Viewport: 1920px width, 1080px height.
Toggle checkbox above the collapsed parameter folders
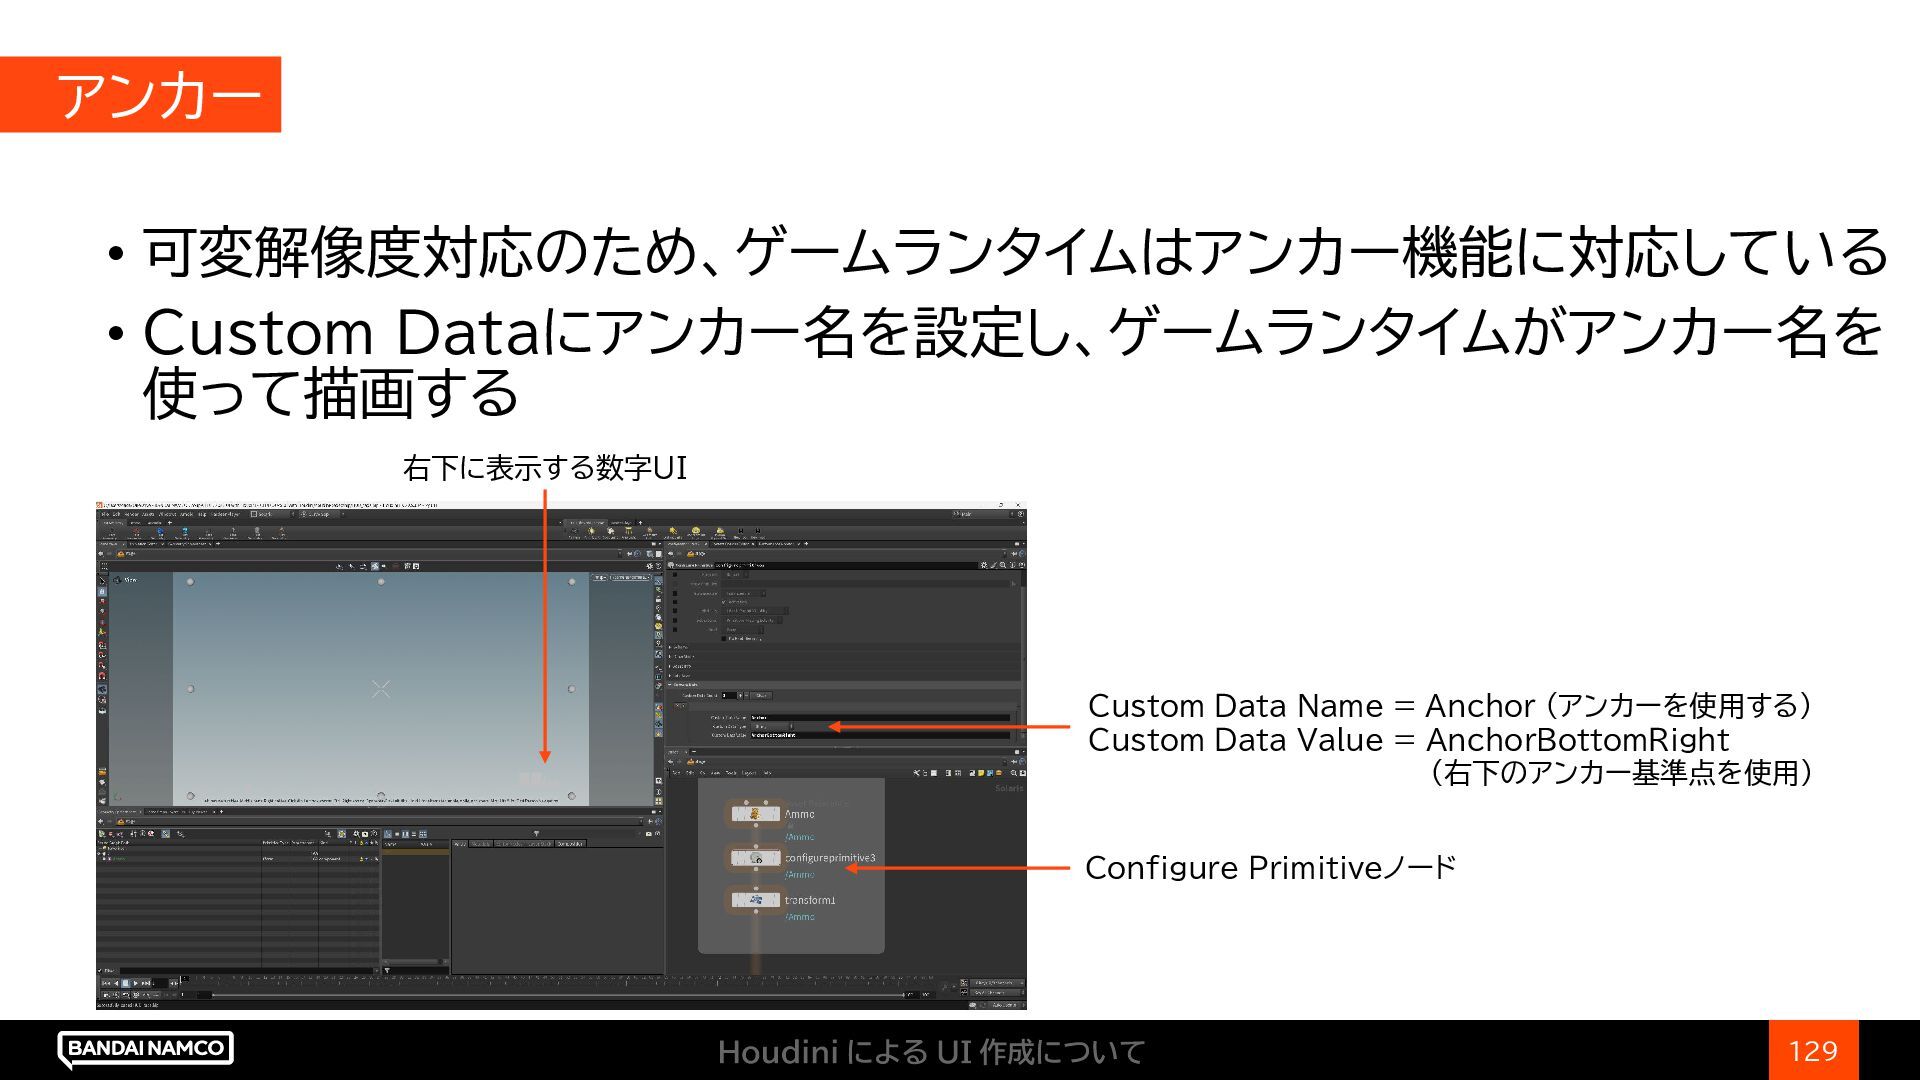724,638
